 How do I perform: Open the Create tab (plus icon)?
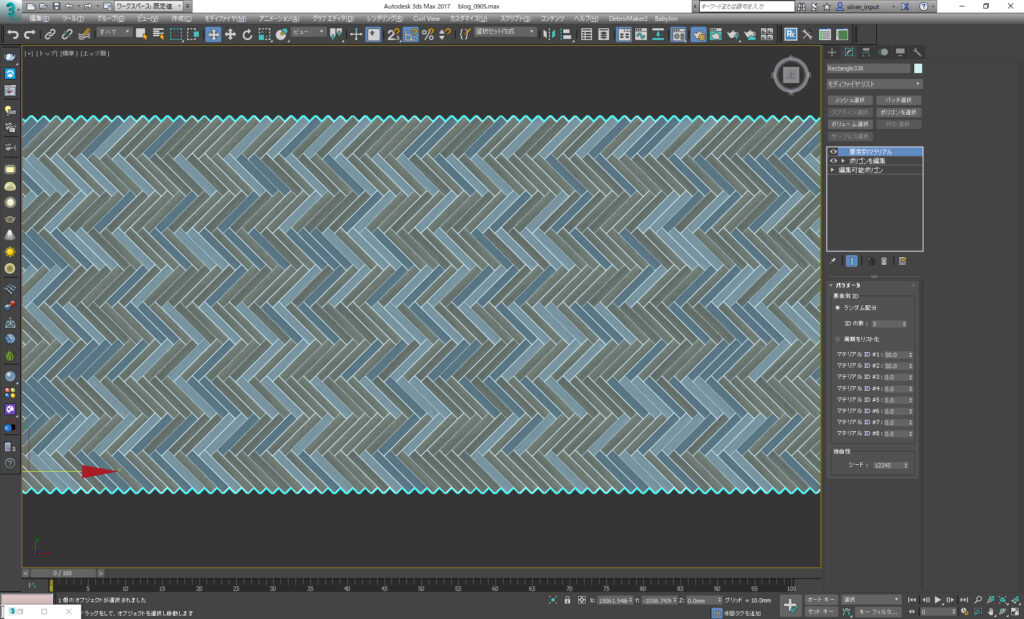point(832,52)
